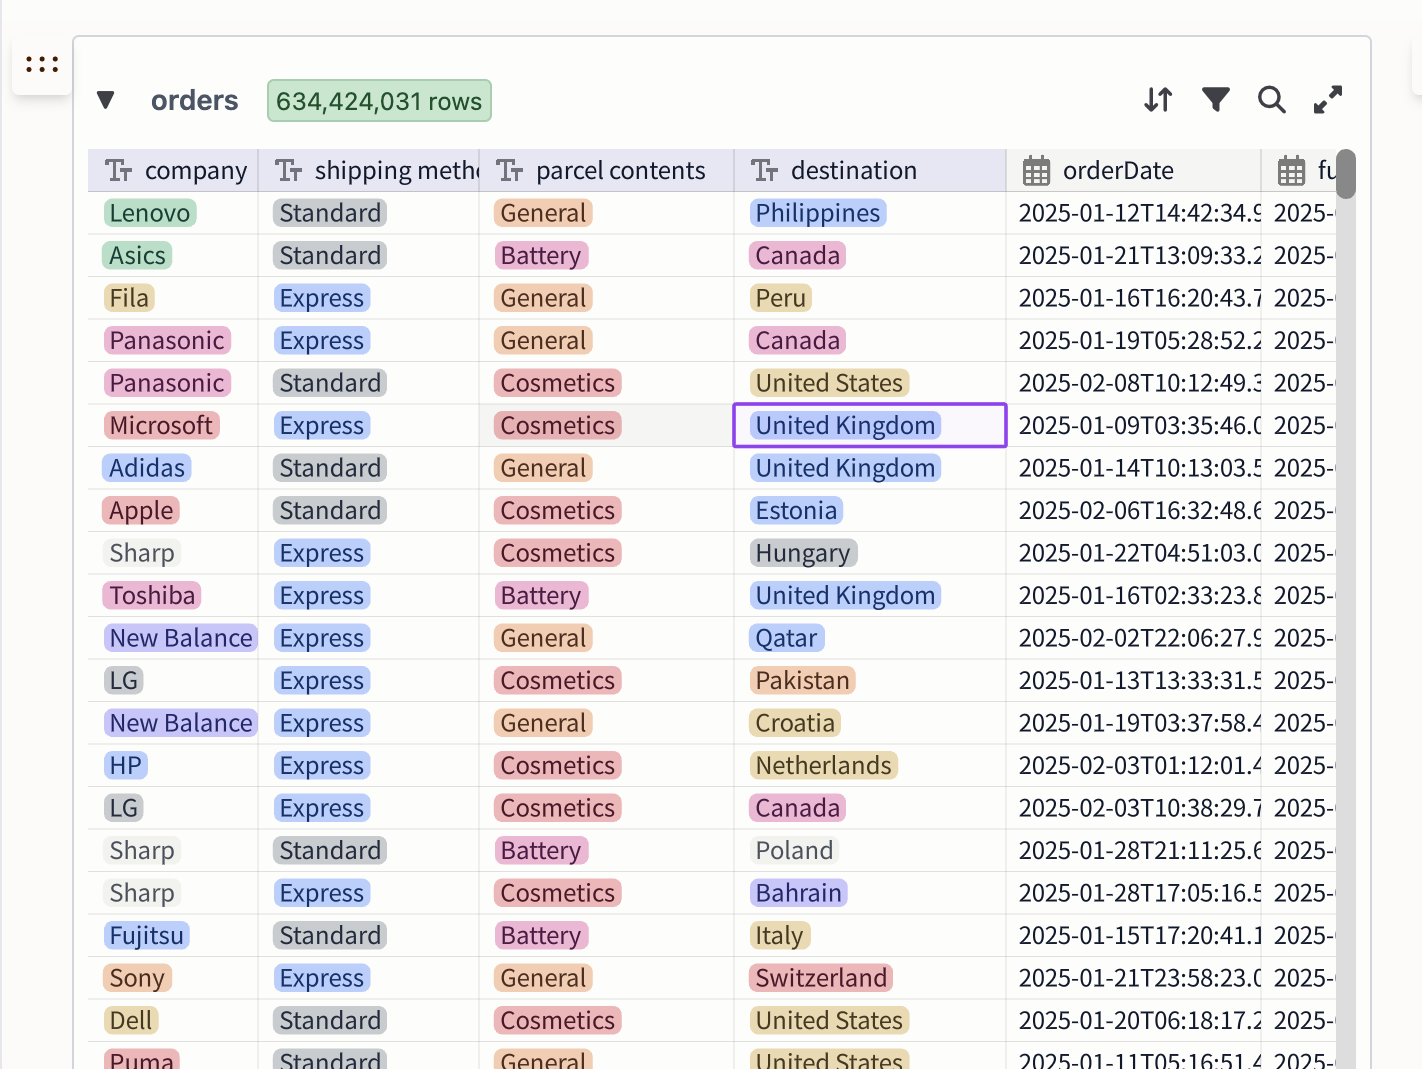Open the filter funnel icon
The width and height of the screenshot is (1422, 1069).
1215,100
